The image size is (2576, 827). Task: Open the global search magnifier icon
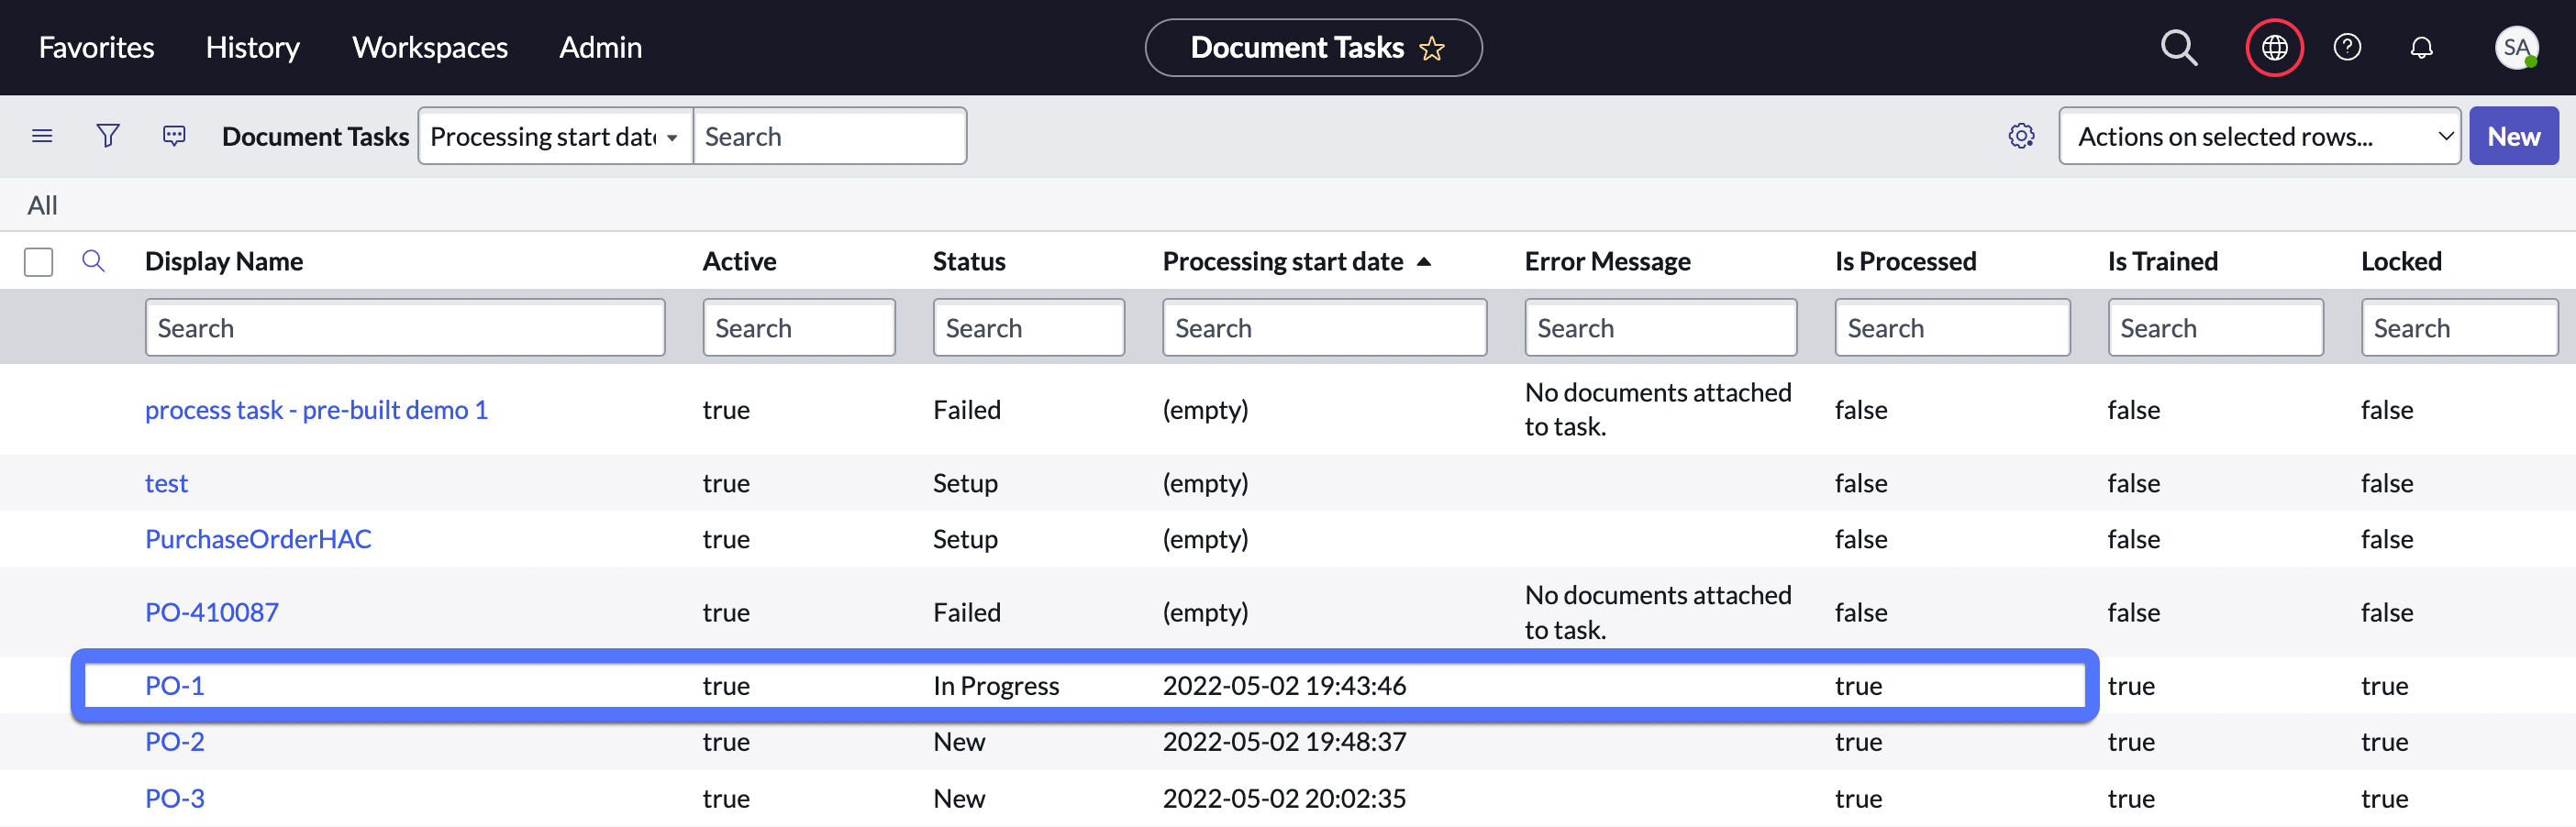tap(2178, 47)
